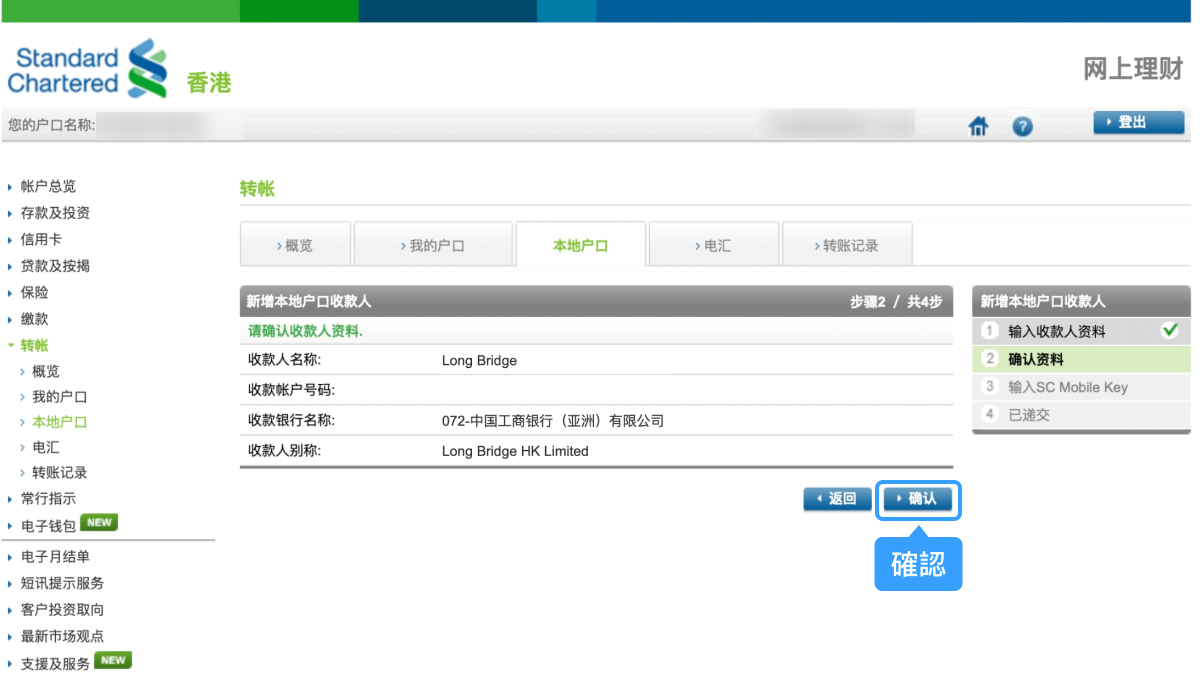Switch to the 我的户口 tab

point(433,245)
